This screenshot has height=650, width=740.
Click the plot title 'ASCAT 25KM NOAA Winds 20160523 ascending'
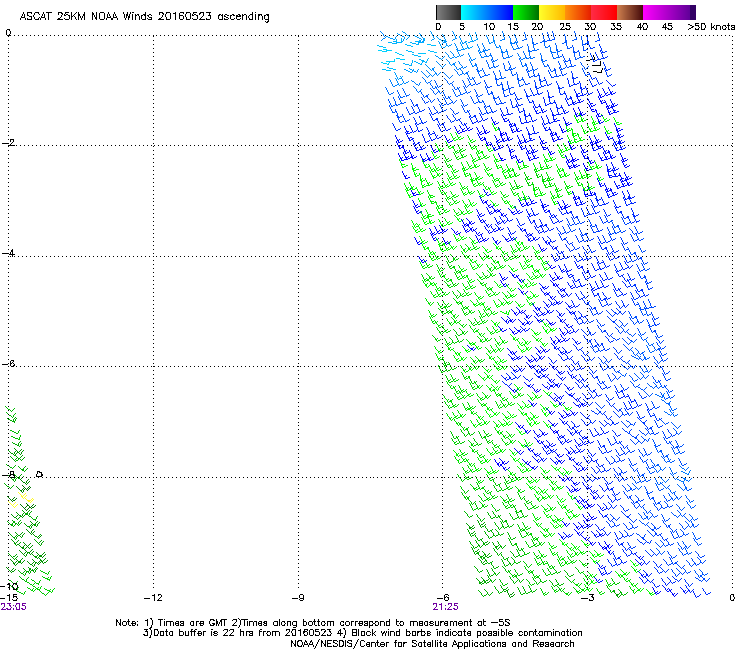coord(144,17)
